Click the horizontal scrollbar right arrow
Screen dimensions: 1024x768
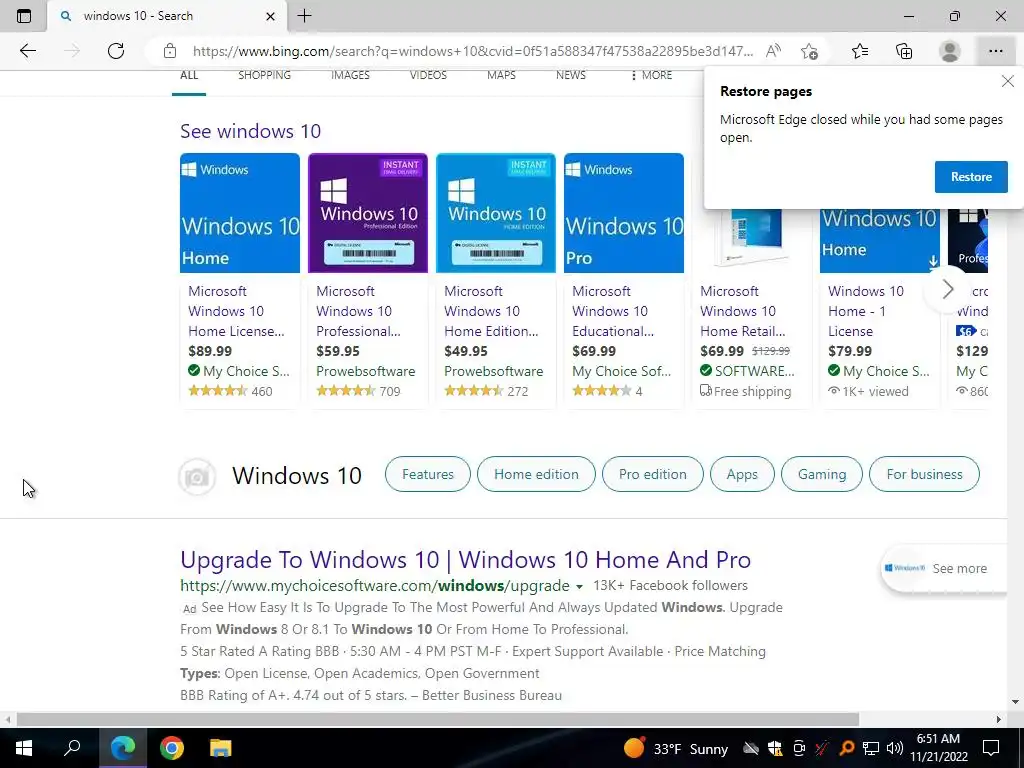998,719
